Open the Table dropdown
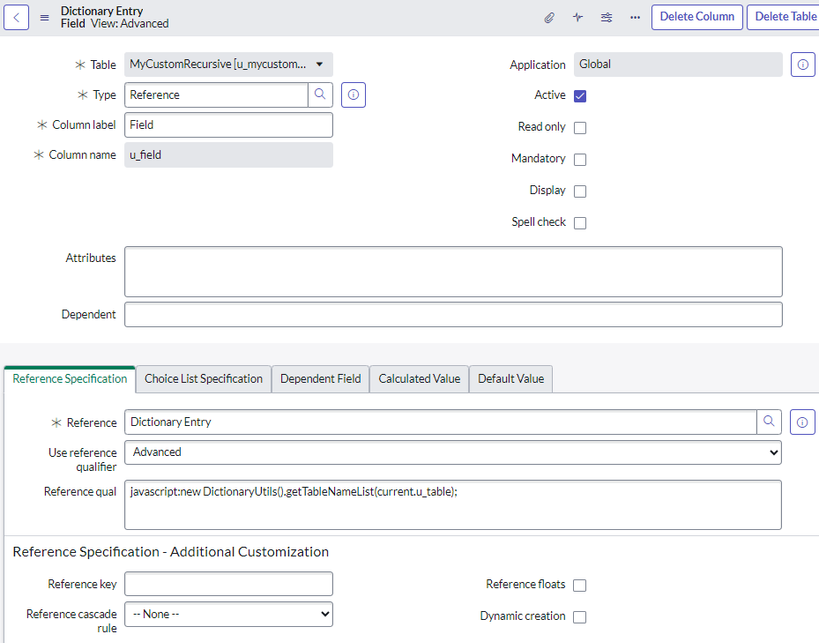Image resolution: width=819 pixels, height=643 pixels. [x=228, y=64]
